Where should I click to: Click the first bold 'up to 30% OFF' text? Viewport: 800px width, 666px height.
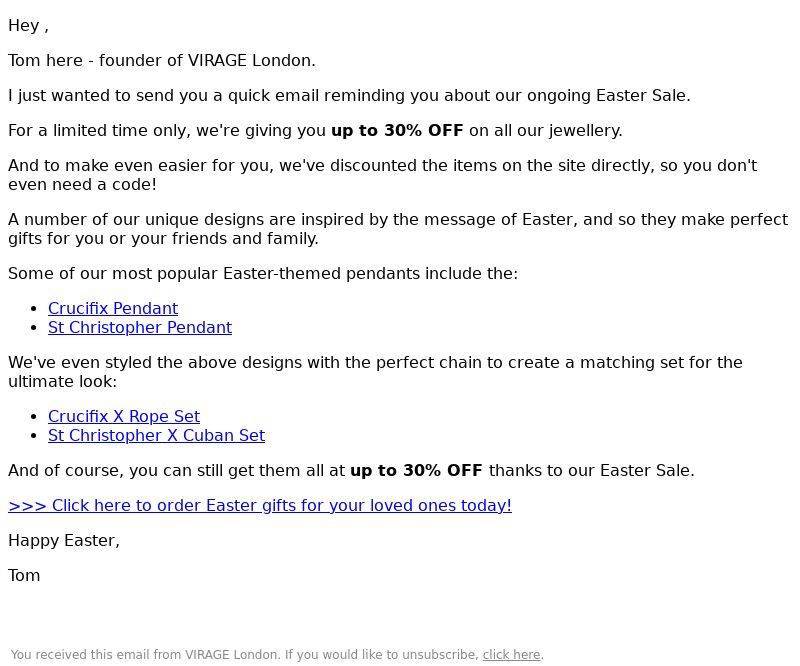[x=397, y=131]
